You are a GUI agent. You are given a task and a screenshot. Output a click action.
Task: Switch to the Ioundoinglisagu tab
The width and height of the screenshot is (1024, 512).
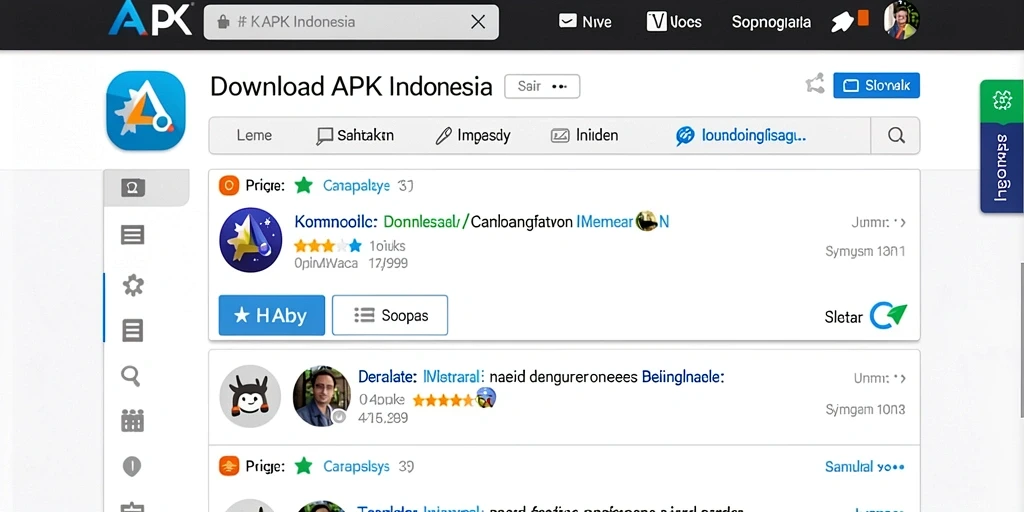pyautogui.click(x=741, y=135)
